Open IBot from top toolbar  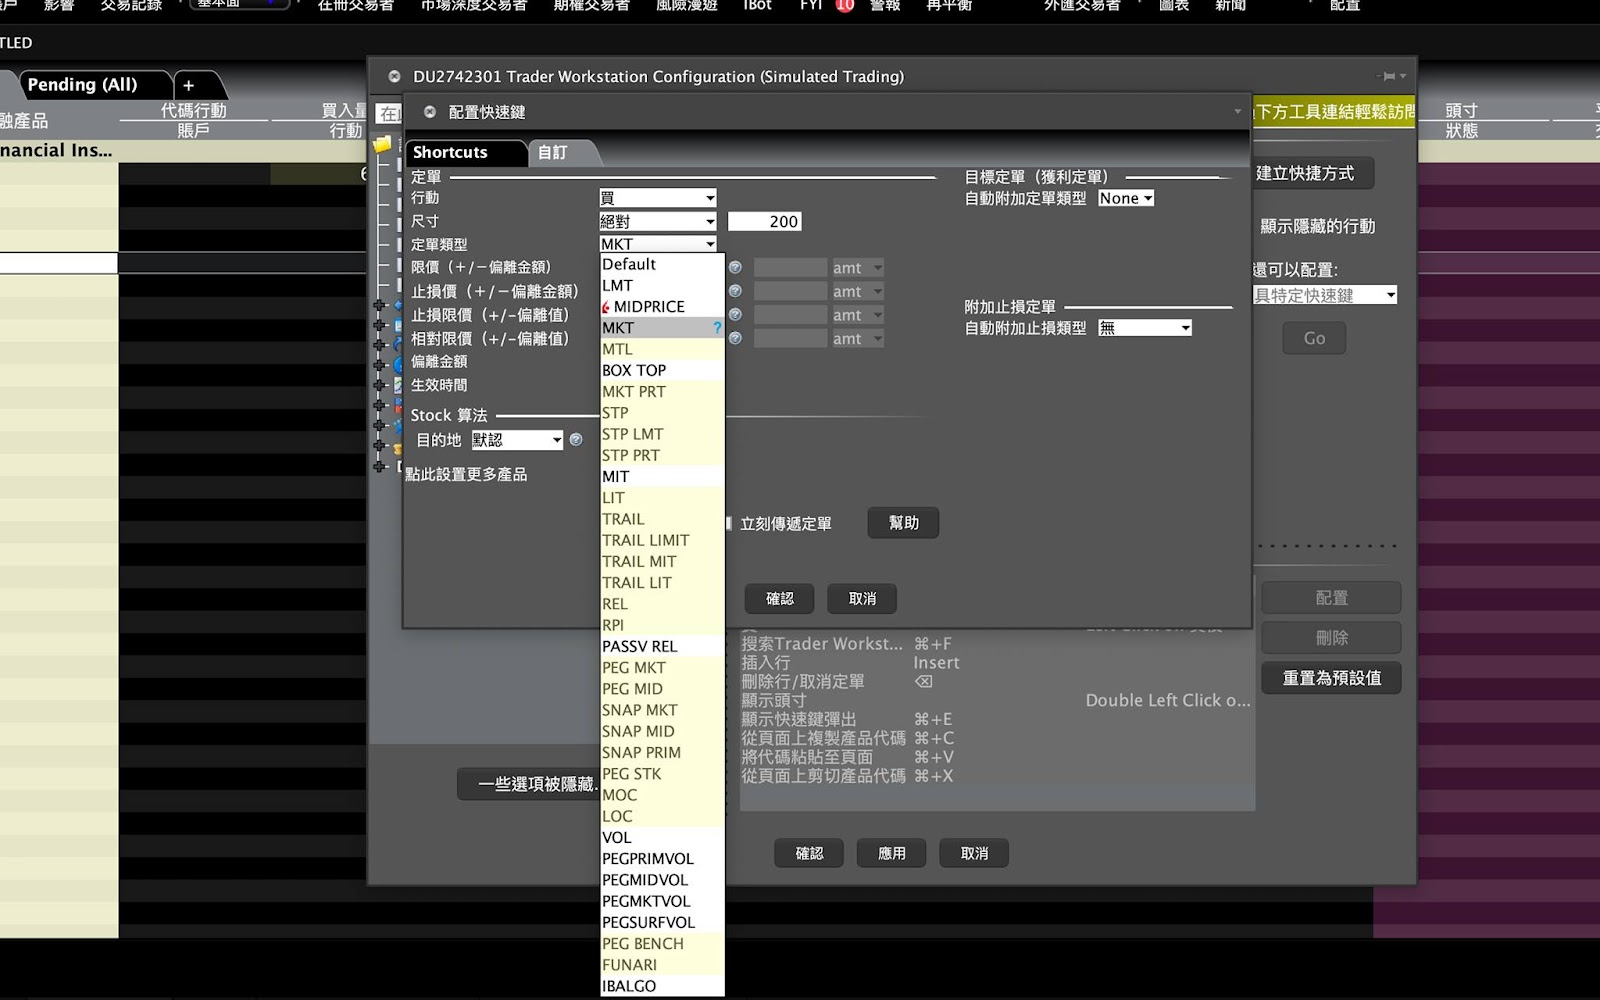(757, 6)
